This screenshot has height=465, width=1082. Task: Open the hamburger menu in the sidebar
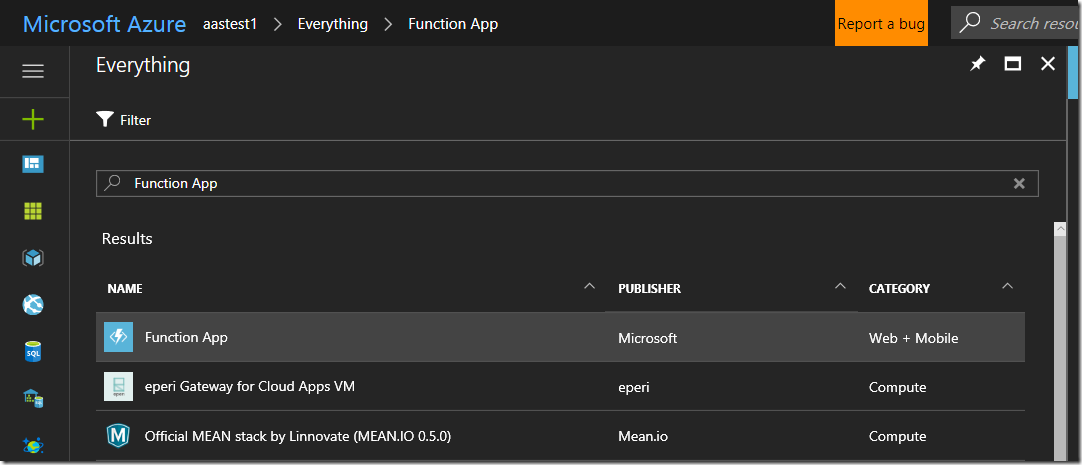click(x=33, y=71)
